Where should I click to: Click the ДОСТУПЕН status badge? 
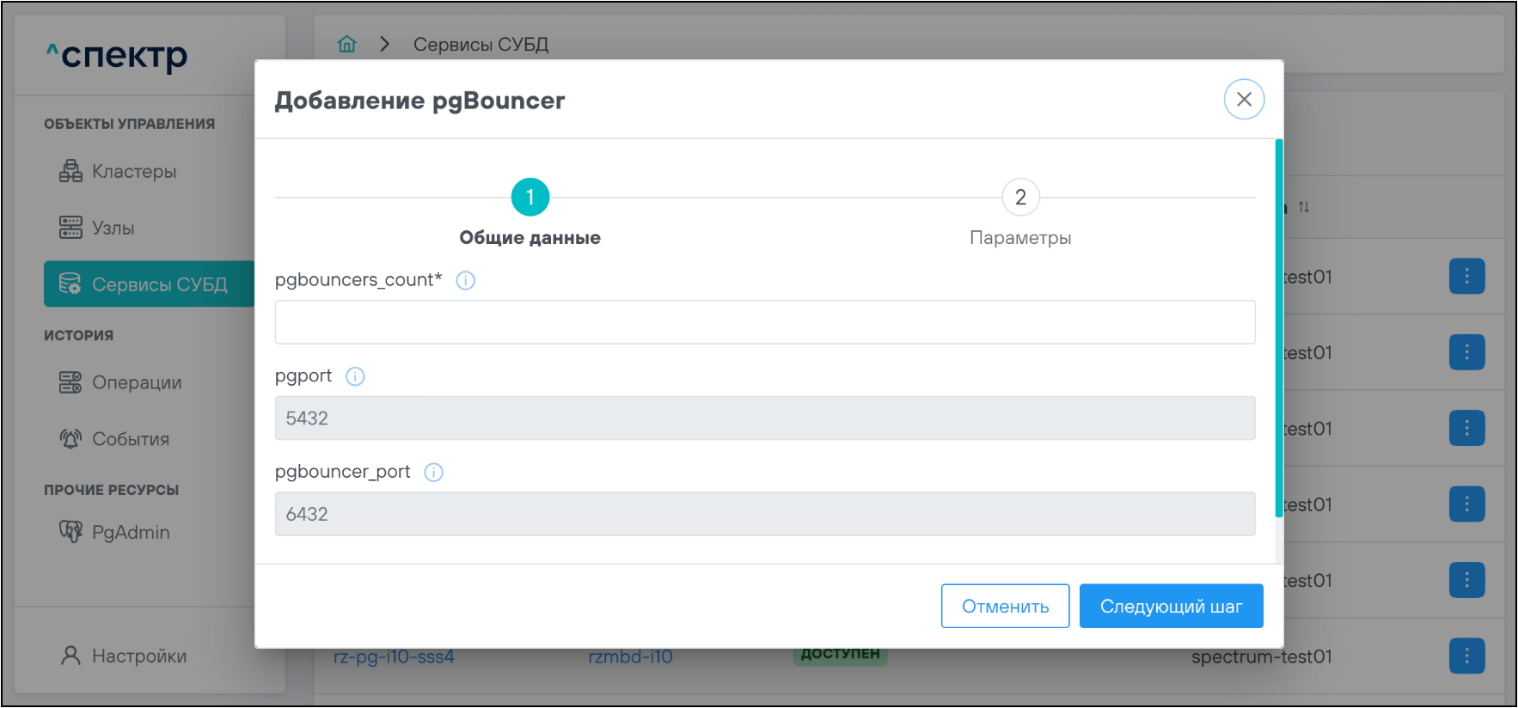840,655
